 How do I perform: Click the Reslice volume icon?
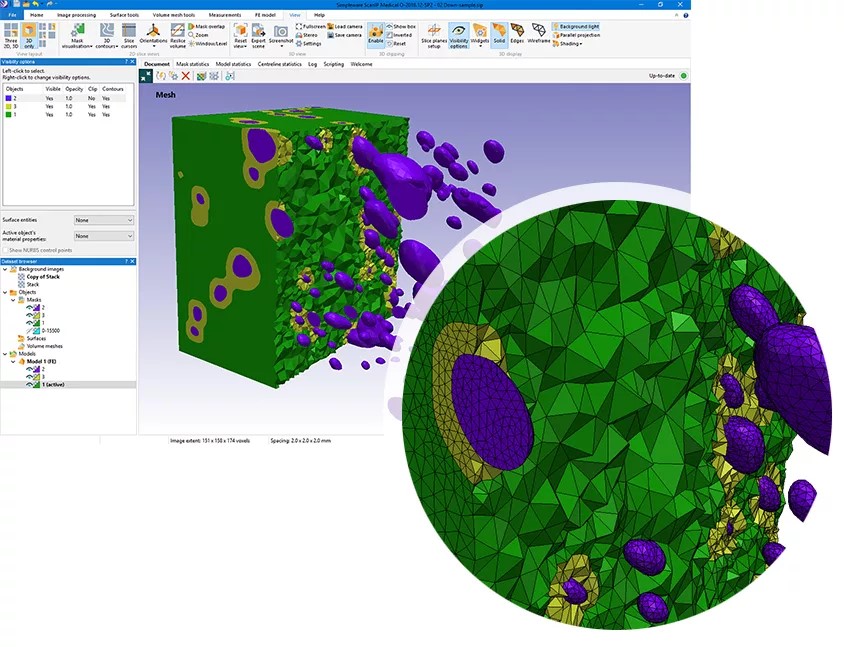tap(178, 36)
